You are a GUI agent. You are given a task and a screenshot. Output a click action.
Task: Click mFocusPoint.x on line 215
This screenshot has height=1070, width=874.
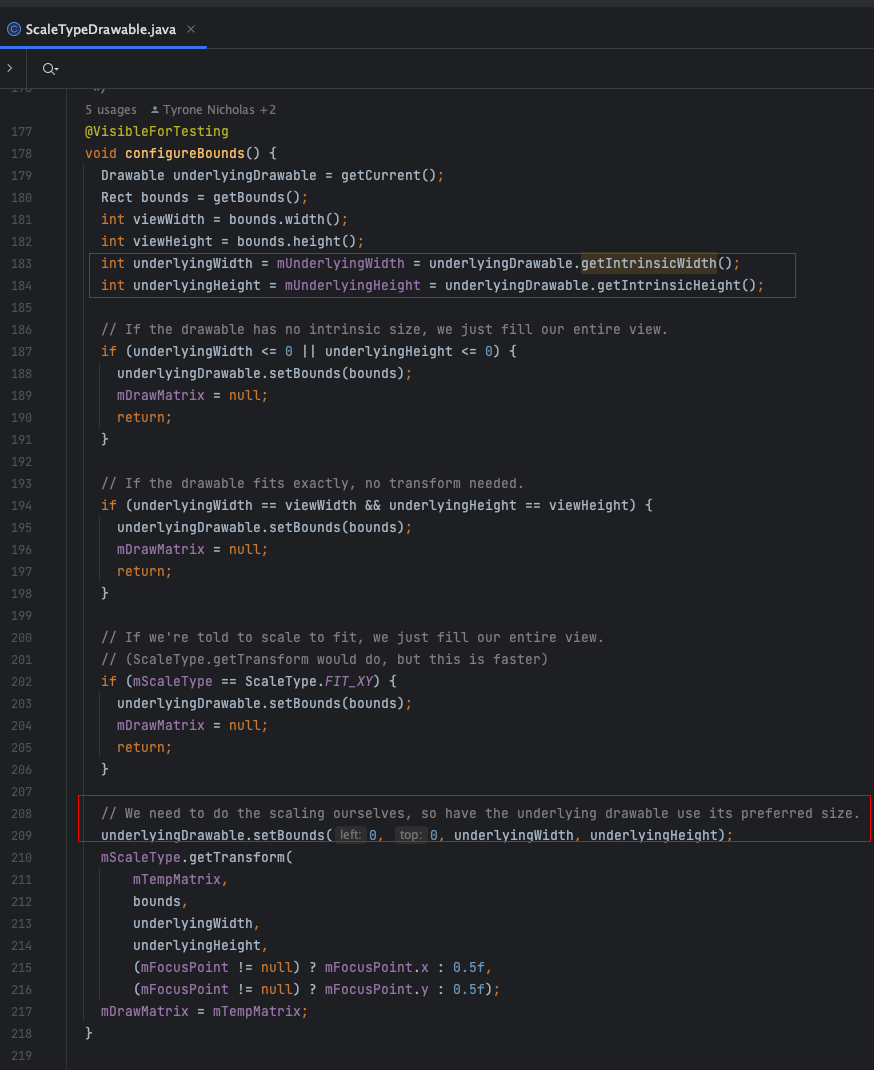[x=377, y=968]
